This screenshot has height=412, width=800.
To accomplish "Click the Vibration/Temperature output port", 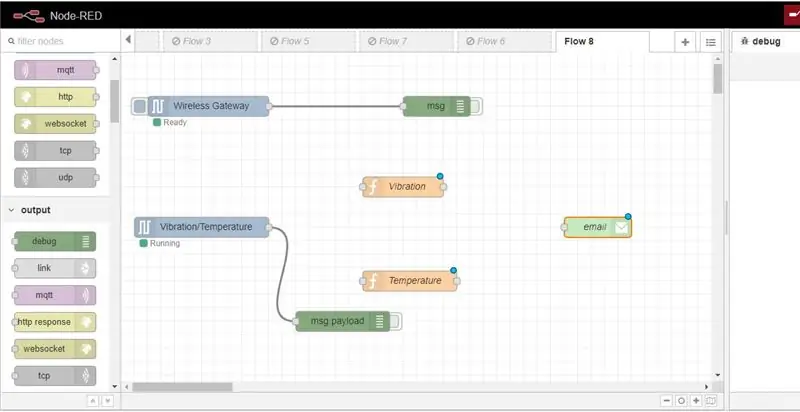I will pos(269,227).
